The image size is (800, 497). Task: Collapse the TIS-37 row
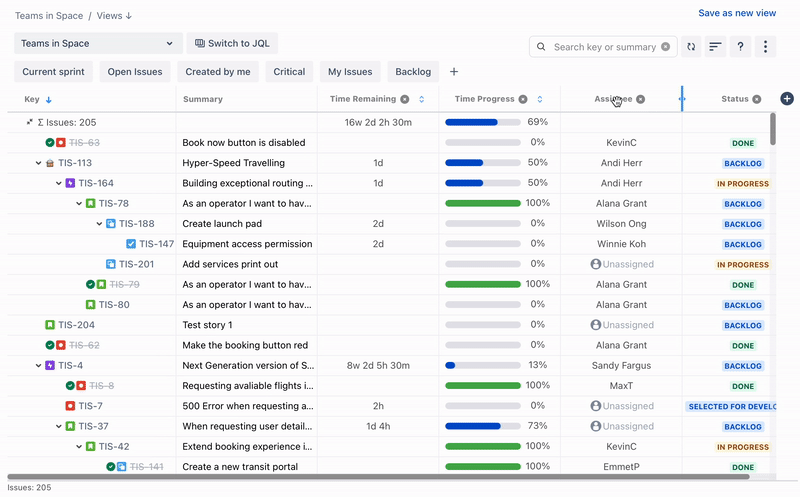click(59, 427)
